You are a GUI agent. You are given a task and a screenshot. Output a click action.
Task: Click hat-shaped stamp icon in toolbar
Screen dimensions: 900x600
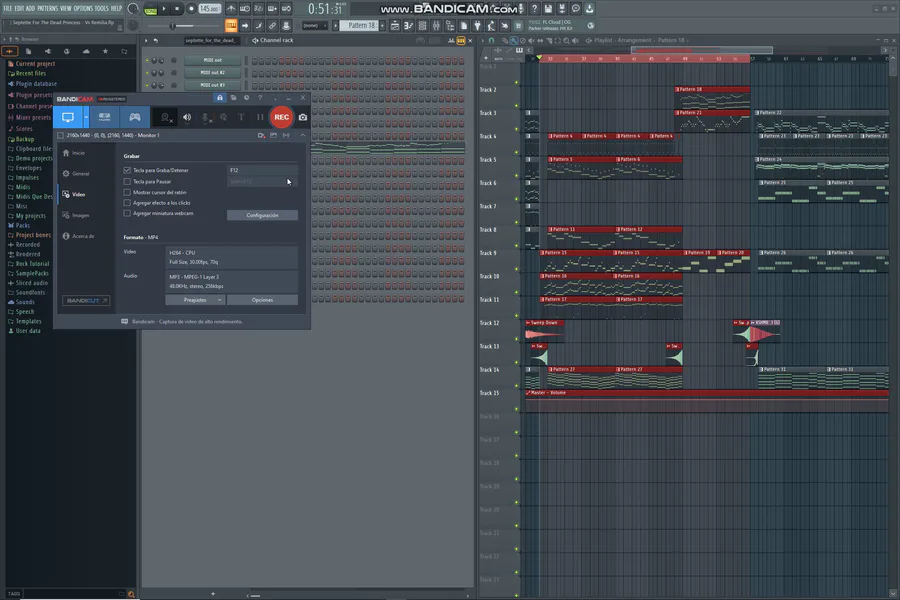click(286, 26)
